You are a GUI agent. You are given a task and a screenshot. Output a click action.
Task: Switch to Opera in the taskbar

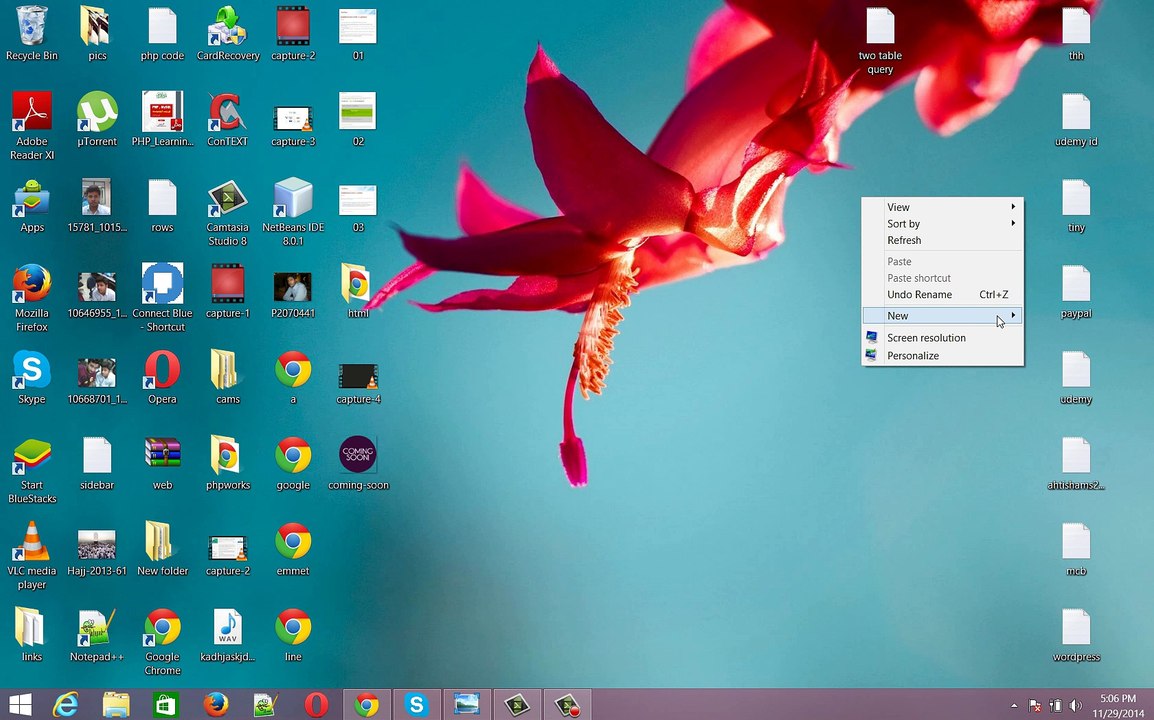point(316,705)
